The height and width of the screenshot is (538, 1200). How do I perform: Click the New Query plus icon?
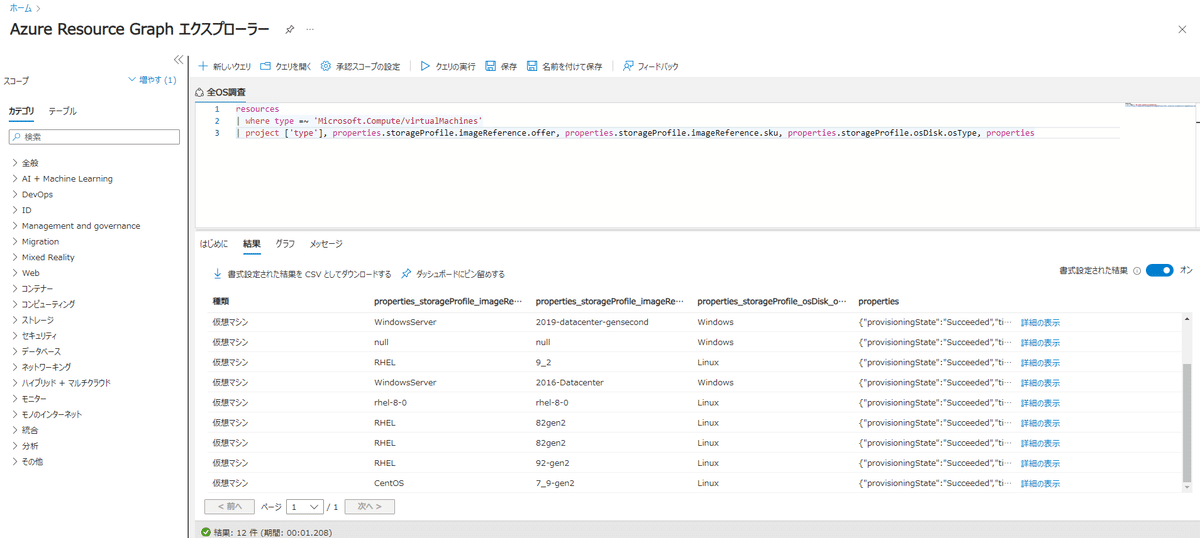pyautogui.click(x=203, y=66)
